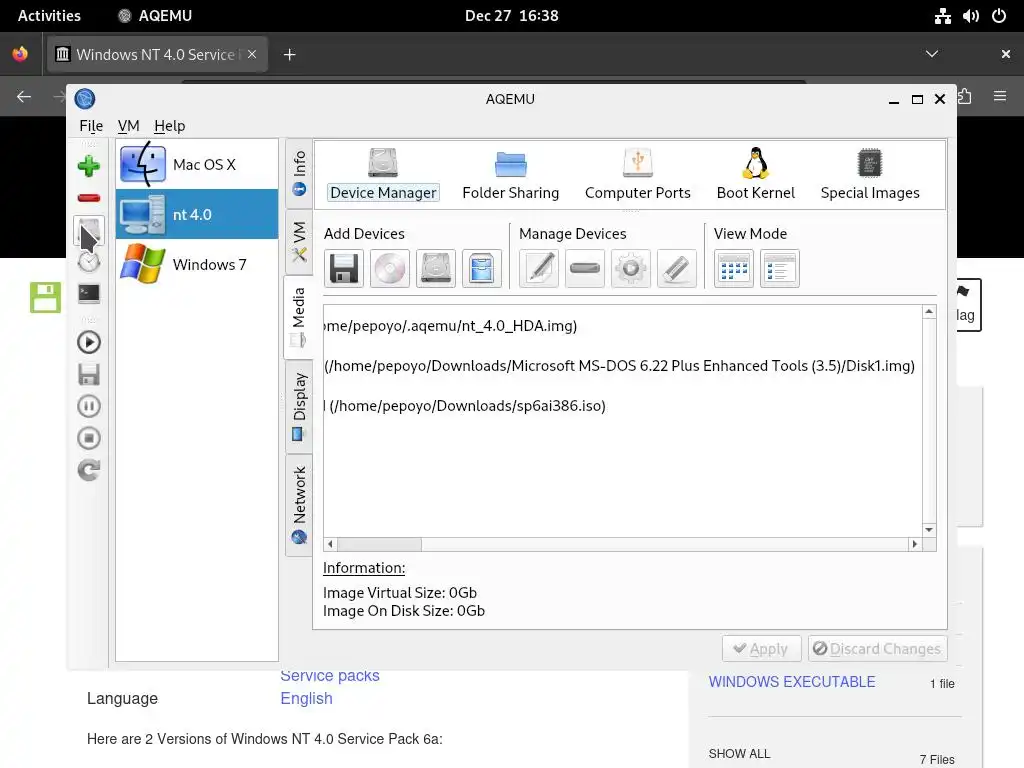Open the GNOME Activities overview
This screenshot has height=768, width=1024.
(49, 16)
